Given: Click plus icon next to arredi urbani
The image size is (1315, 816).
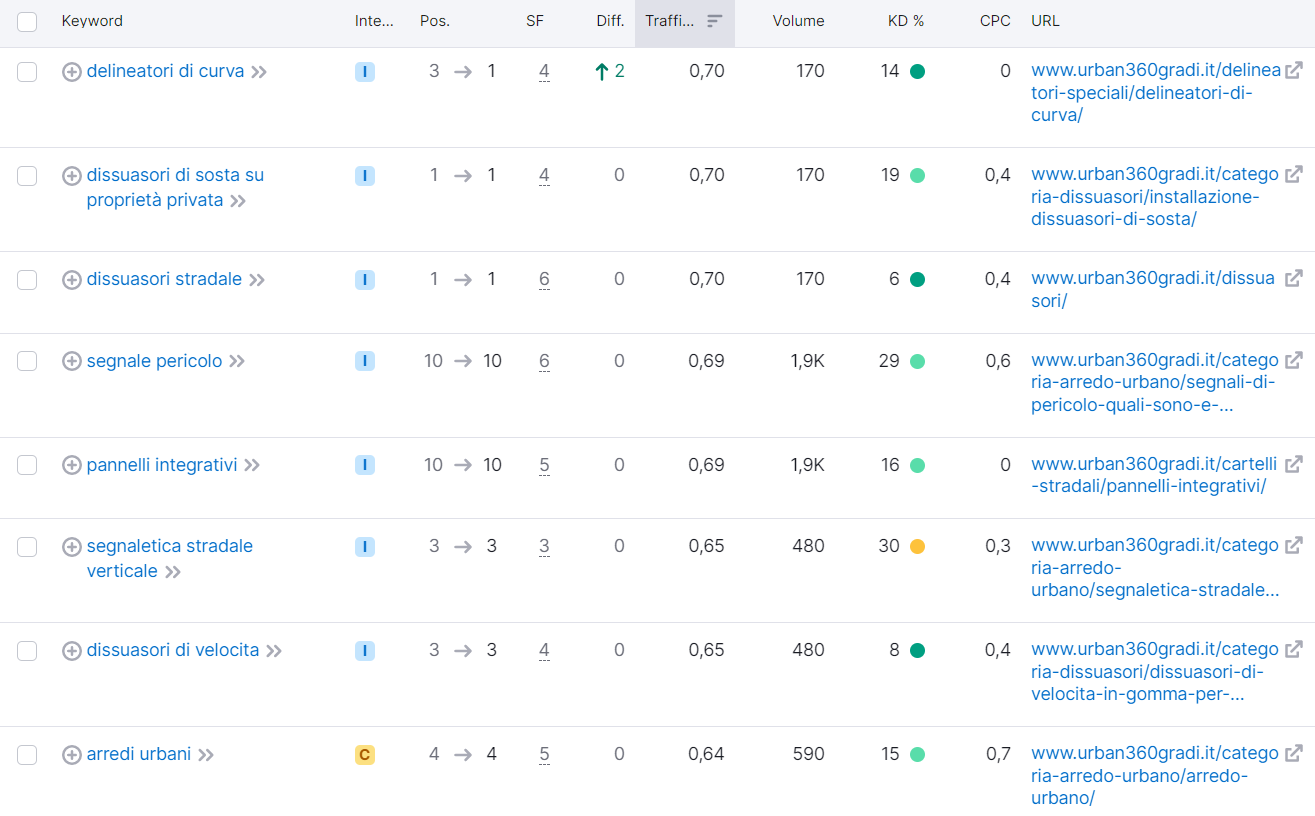Looking at the screenshot, I should pos(72,755).
